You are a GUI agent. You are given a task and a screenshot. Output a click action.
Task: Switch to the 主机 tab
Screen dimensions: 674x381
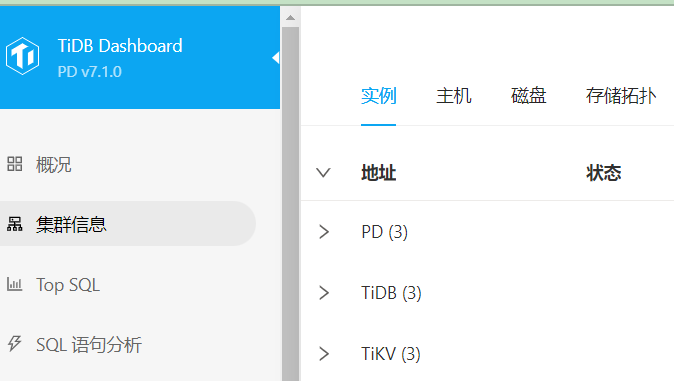(453, 95)
